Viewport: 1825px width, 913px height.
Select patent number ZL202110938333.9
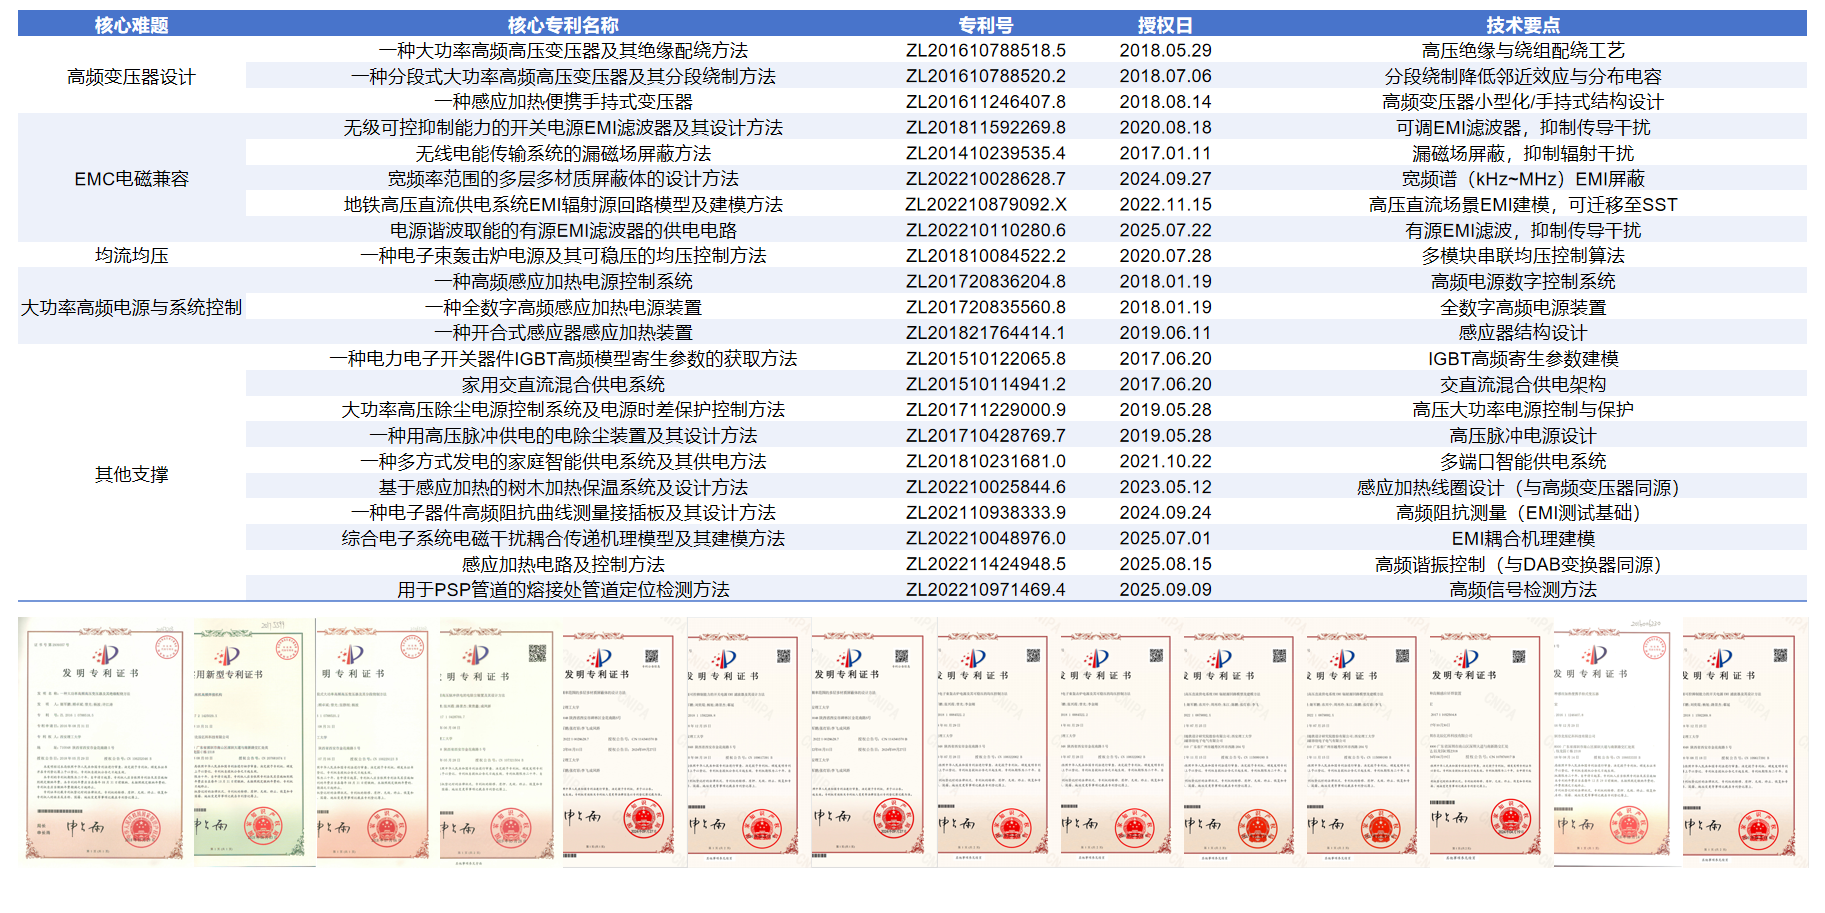pyautogui.click(x=986, y=513)
